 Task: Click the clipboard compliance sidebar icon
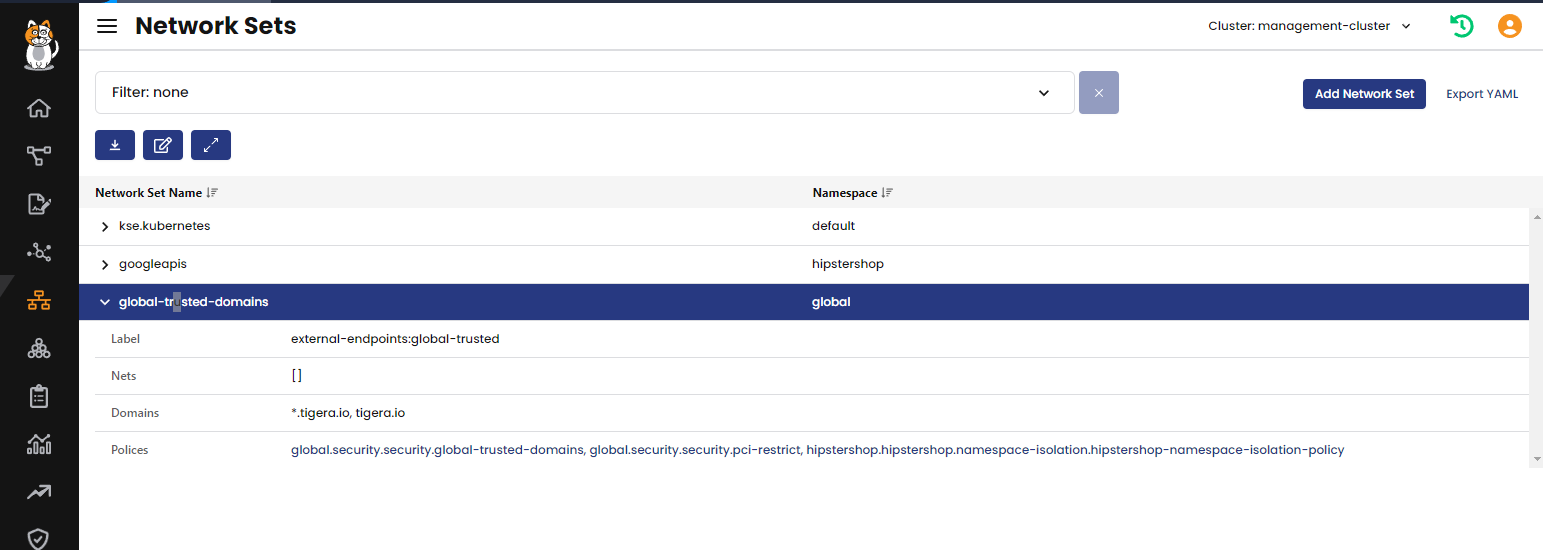pos(39,396)
